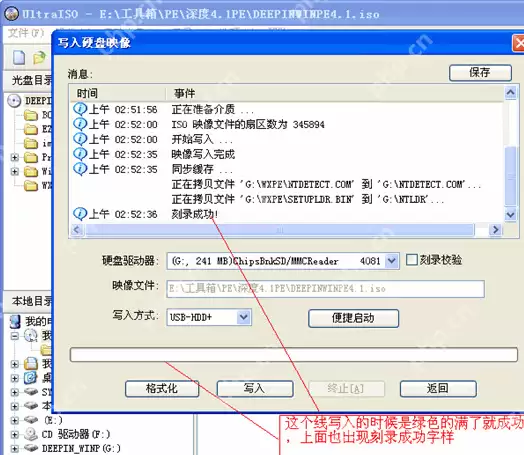
Task: Click info icon of 02:51:56 log entry
Action: (x=80, y=109)
